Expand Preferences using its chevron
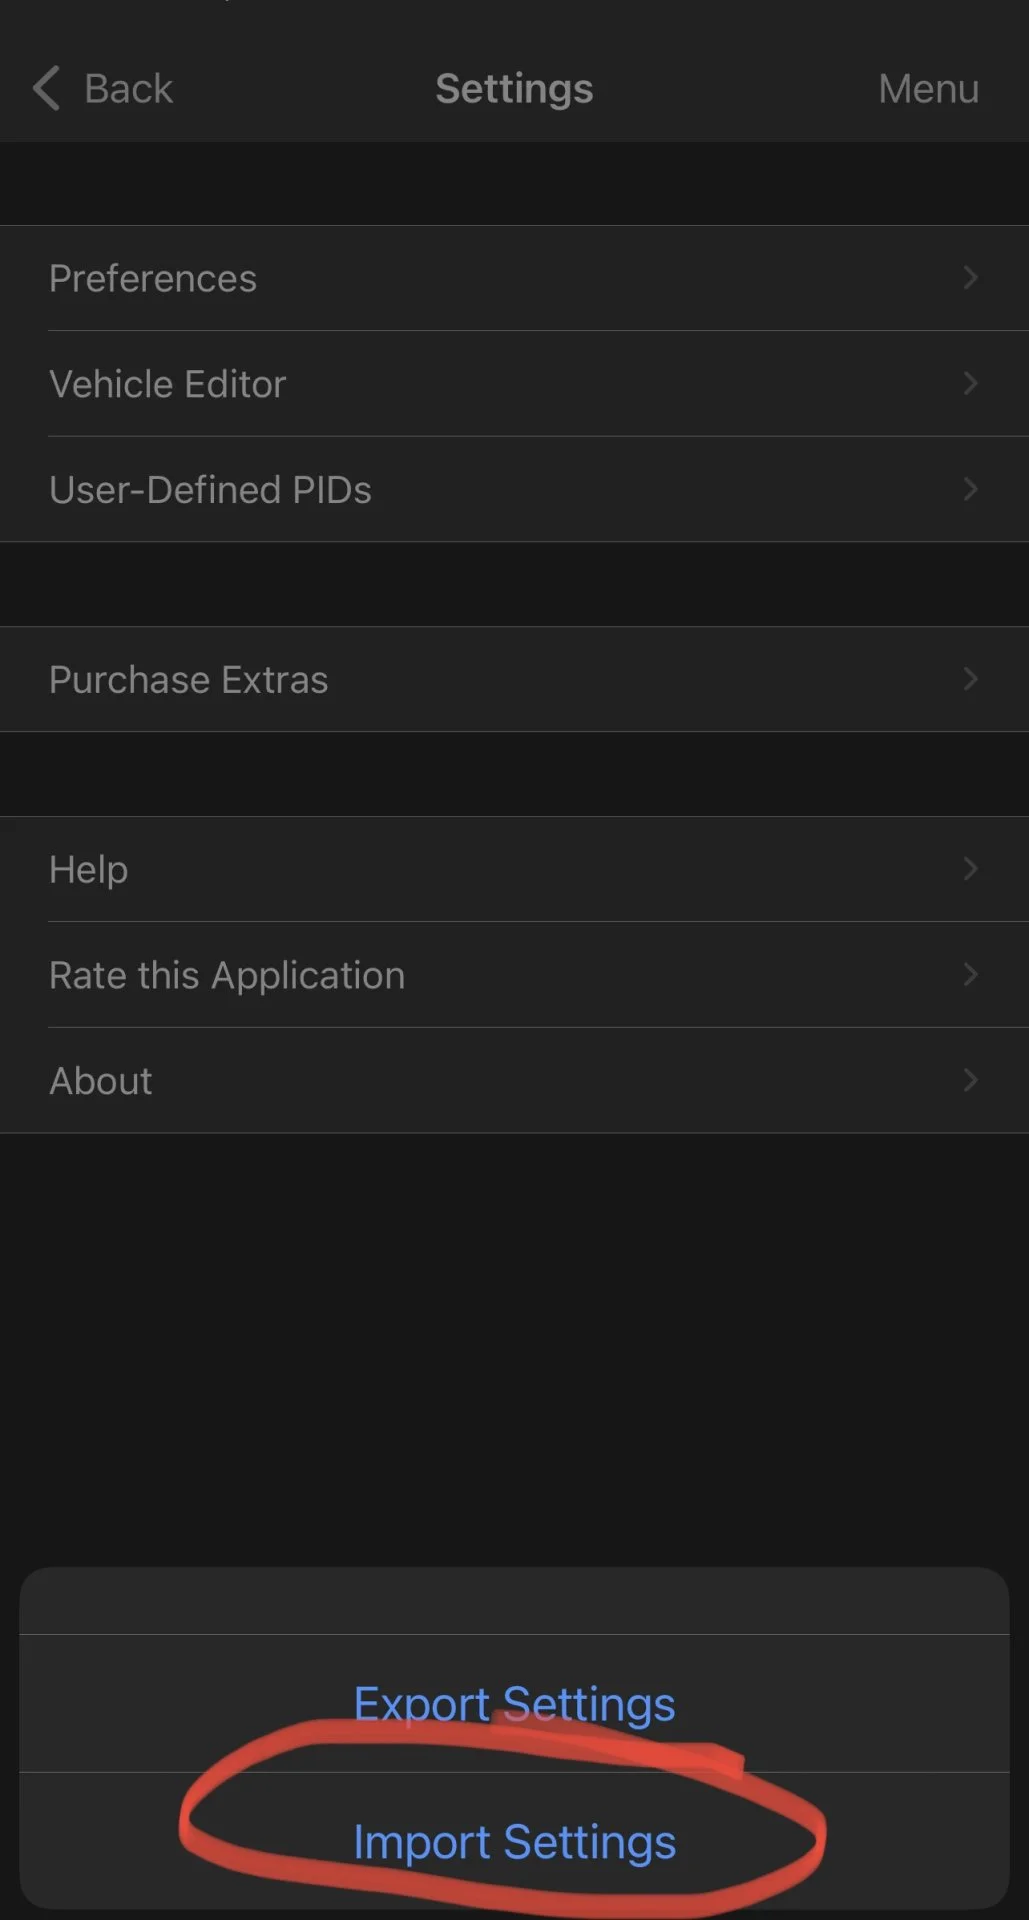This screenshot has height=1920, width=1029. click(x=970, y=278)
